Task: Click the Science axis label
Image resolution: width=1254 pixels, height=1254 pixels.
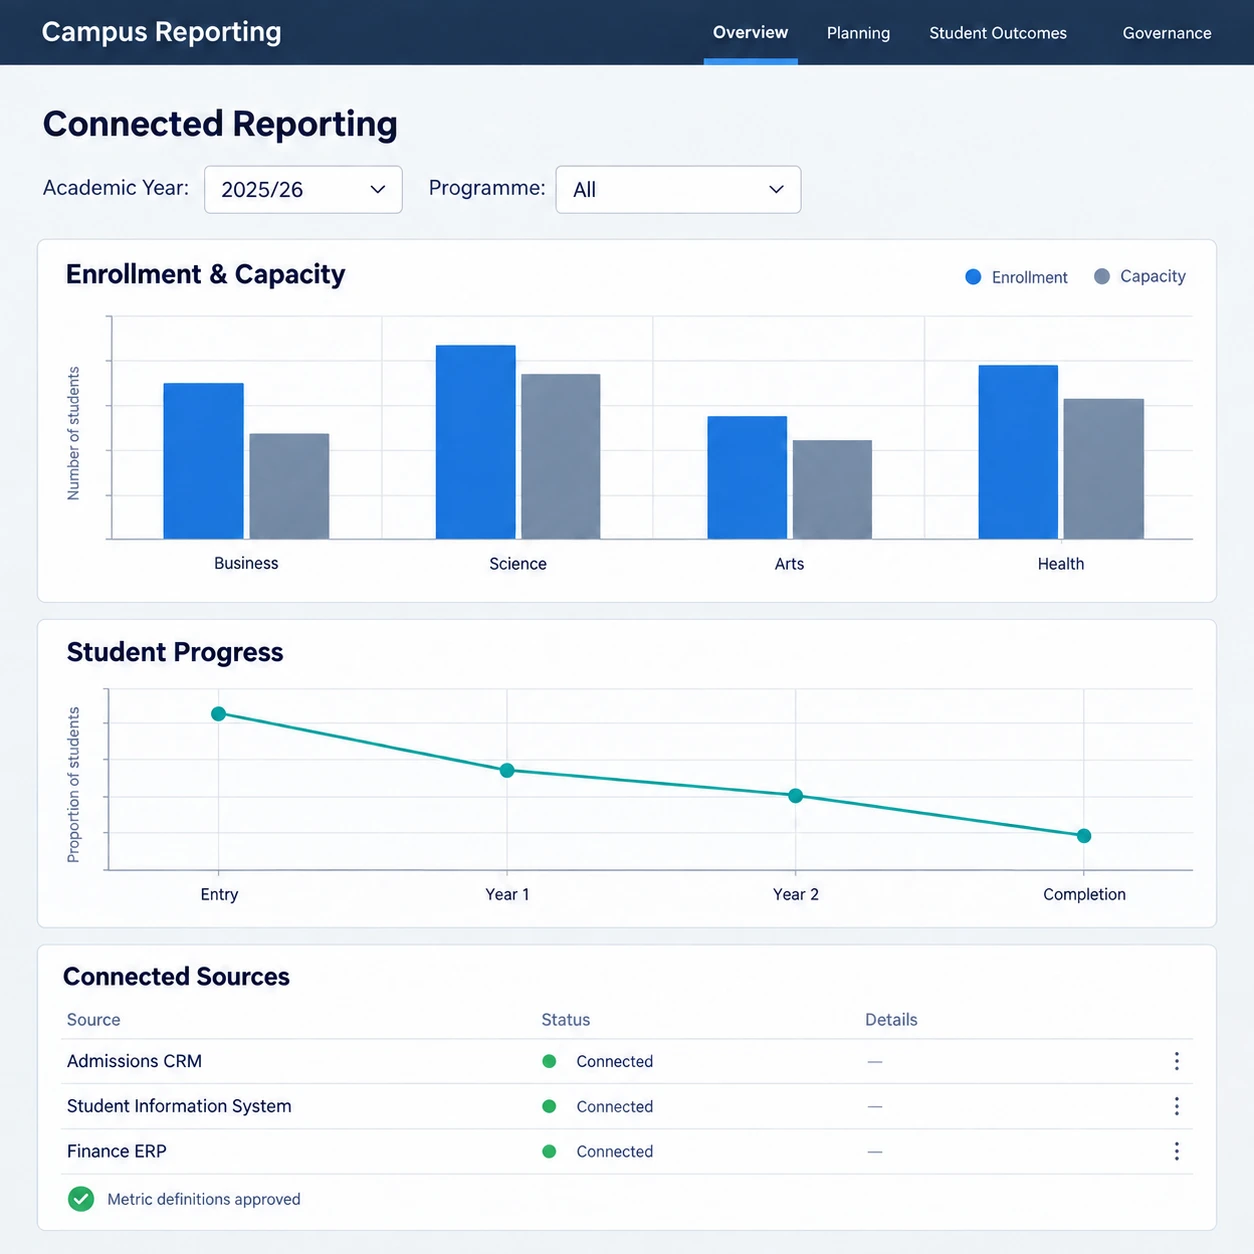Action: pos(518,564)
